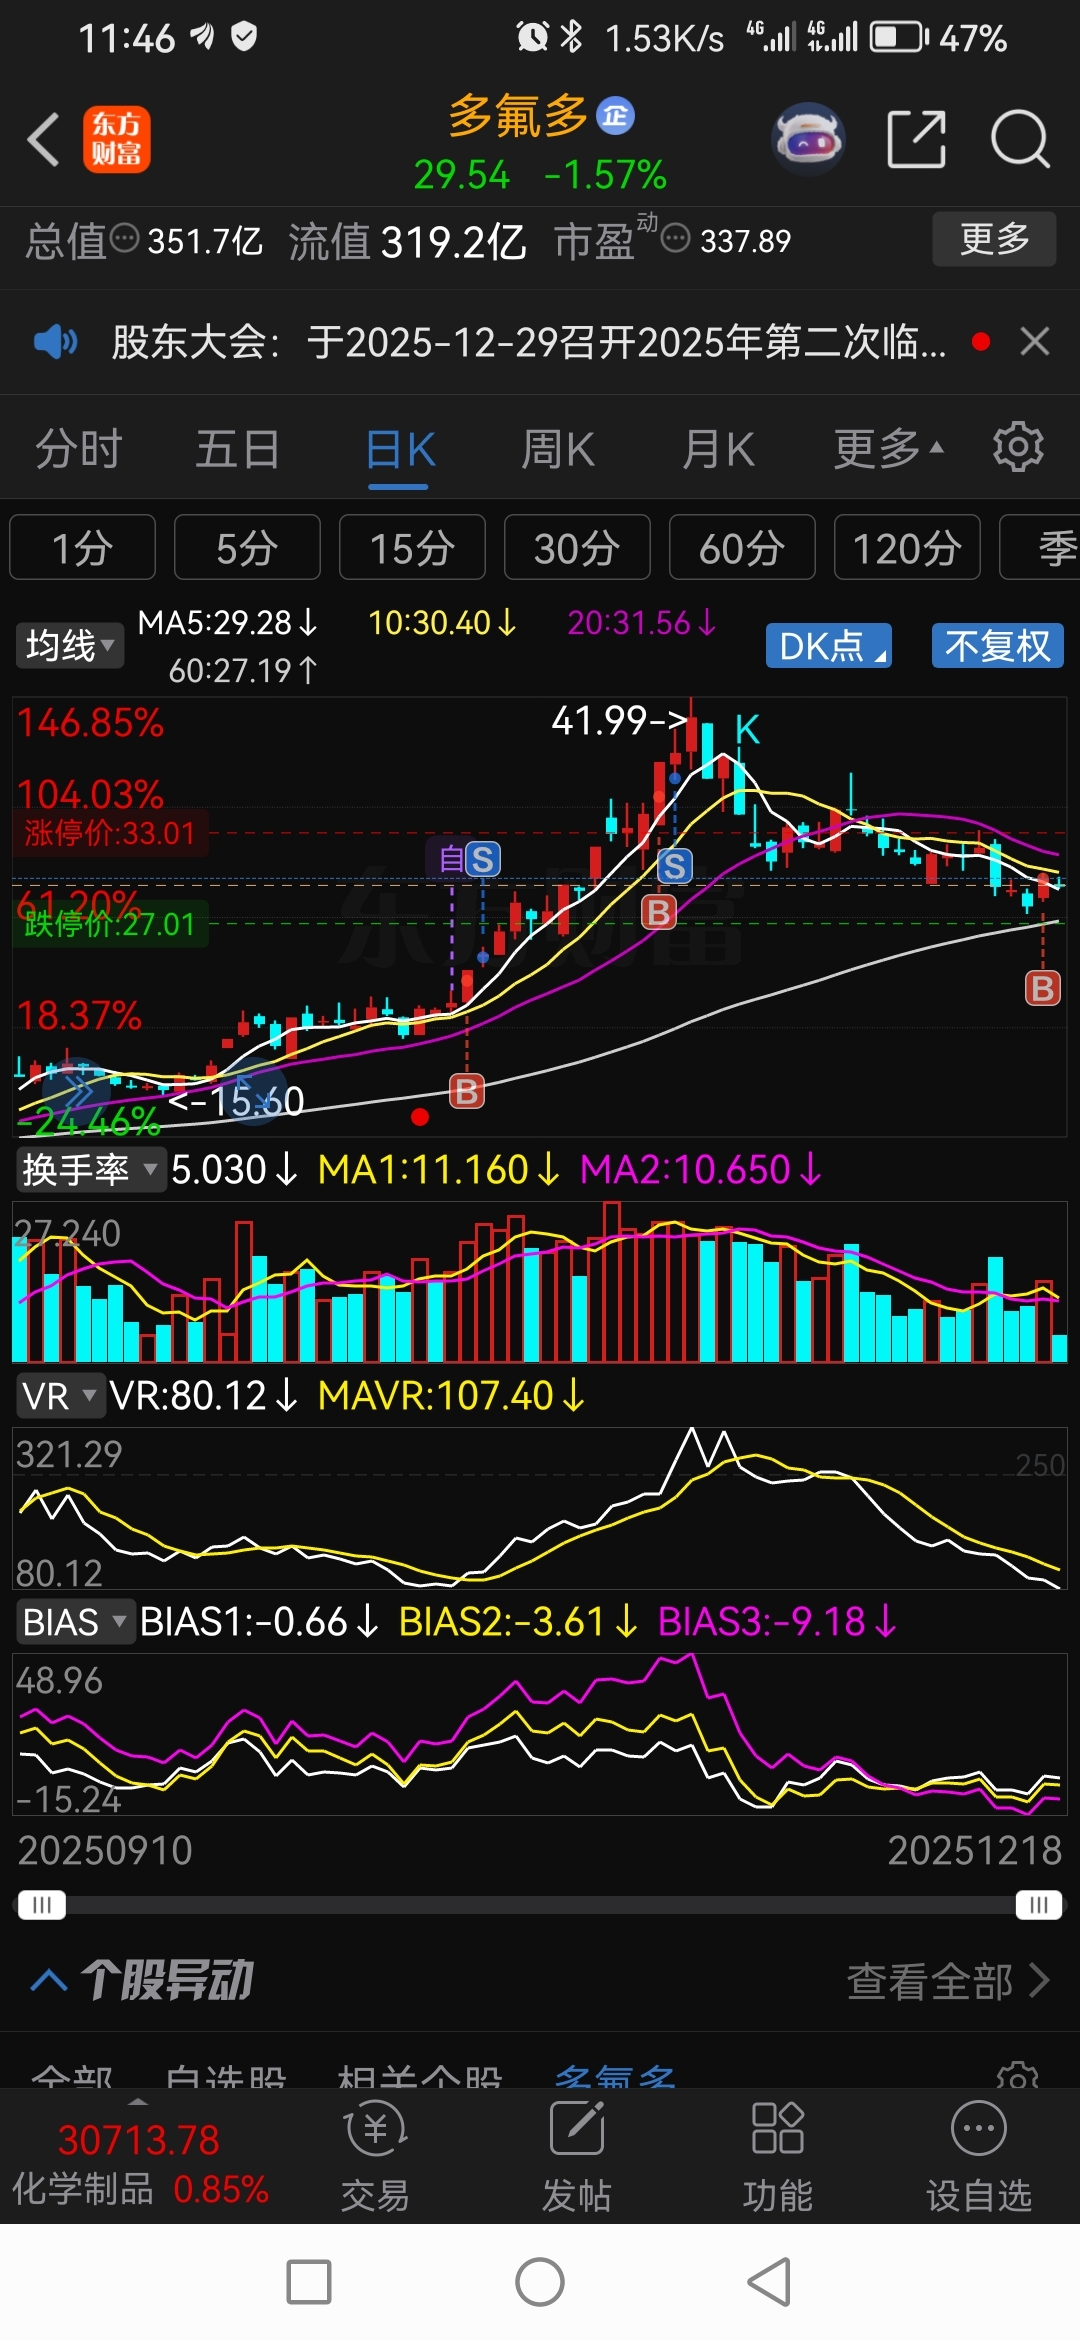Viewport: 1080px width, 2340px height.
Task: Tap left date range slider handle
Action: (x=41, y=1904)
